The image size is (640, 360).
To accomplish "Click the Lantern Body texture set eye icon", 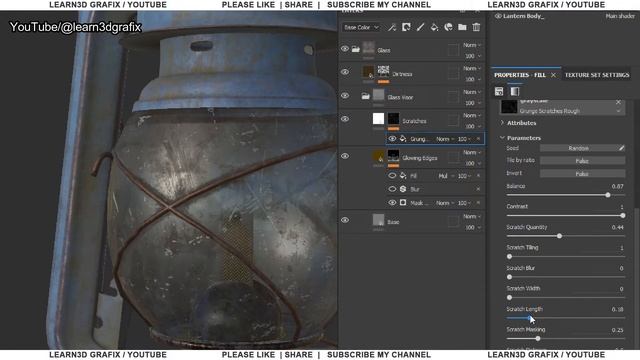I will tap(498, 16).
